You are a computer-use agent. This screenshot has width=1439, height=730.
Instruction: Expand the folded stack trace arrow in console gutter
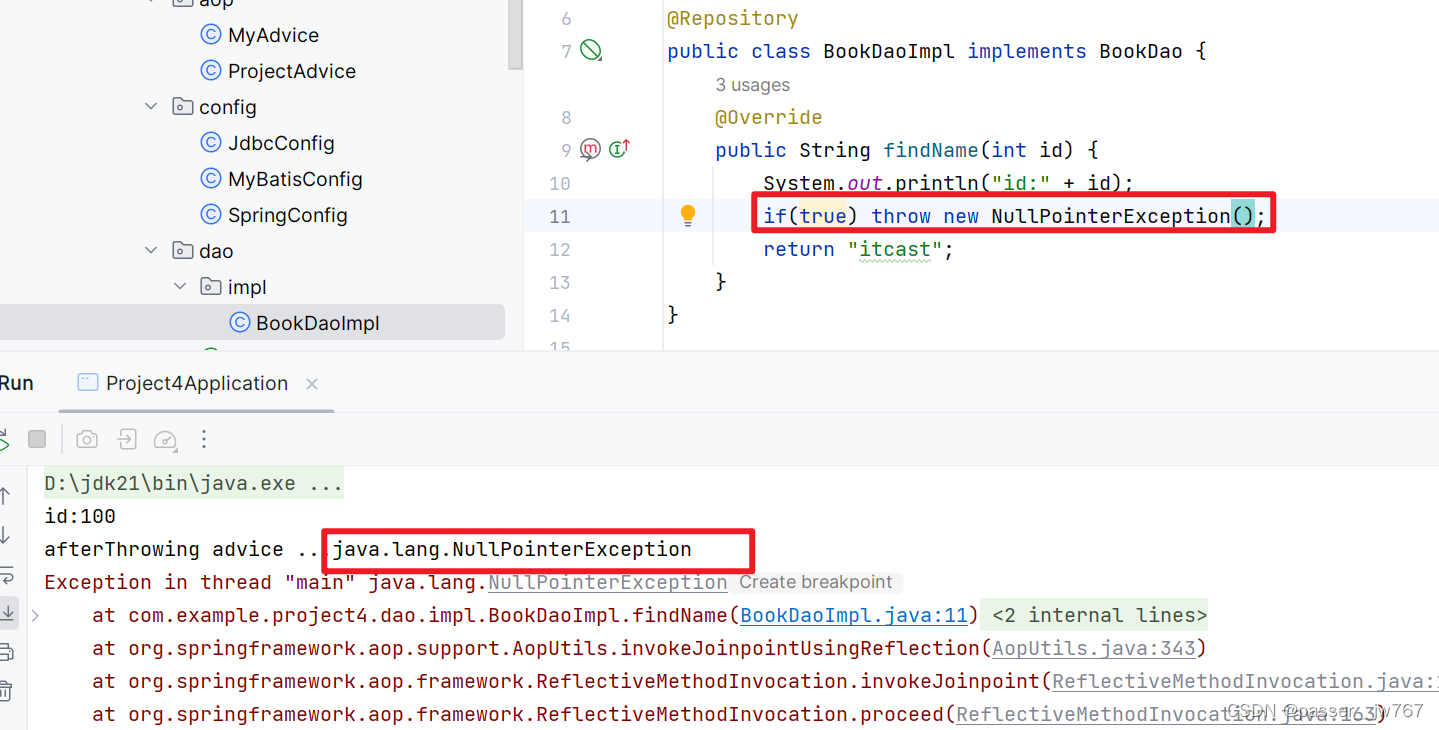click(x=36, y=615)
